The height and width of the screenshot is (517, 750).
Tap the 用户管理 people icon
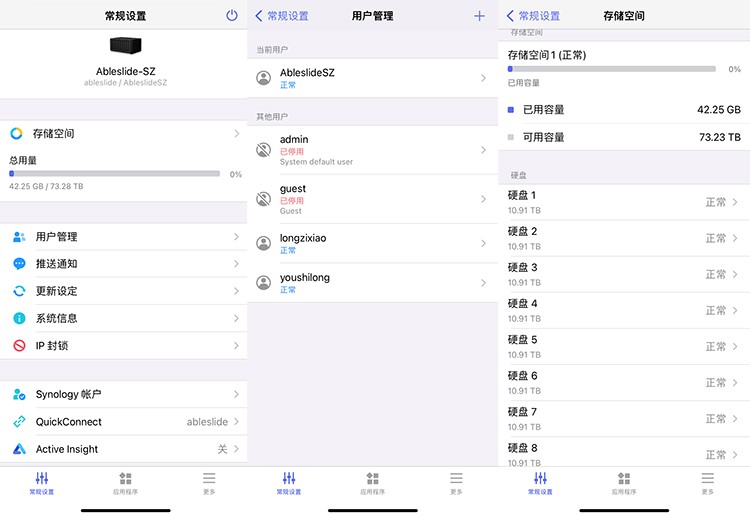point(19,237)
